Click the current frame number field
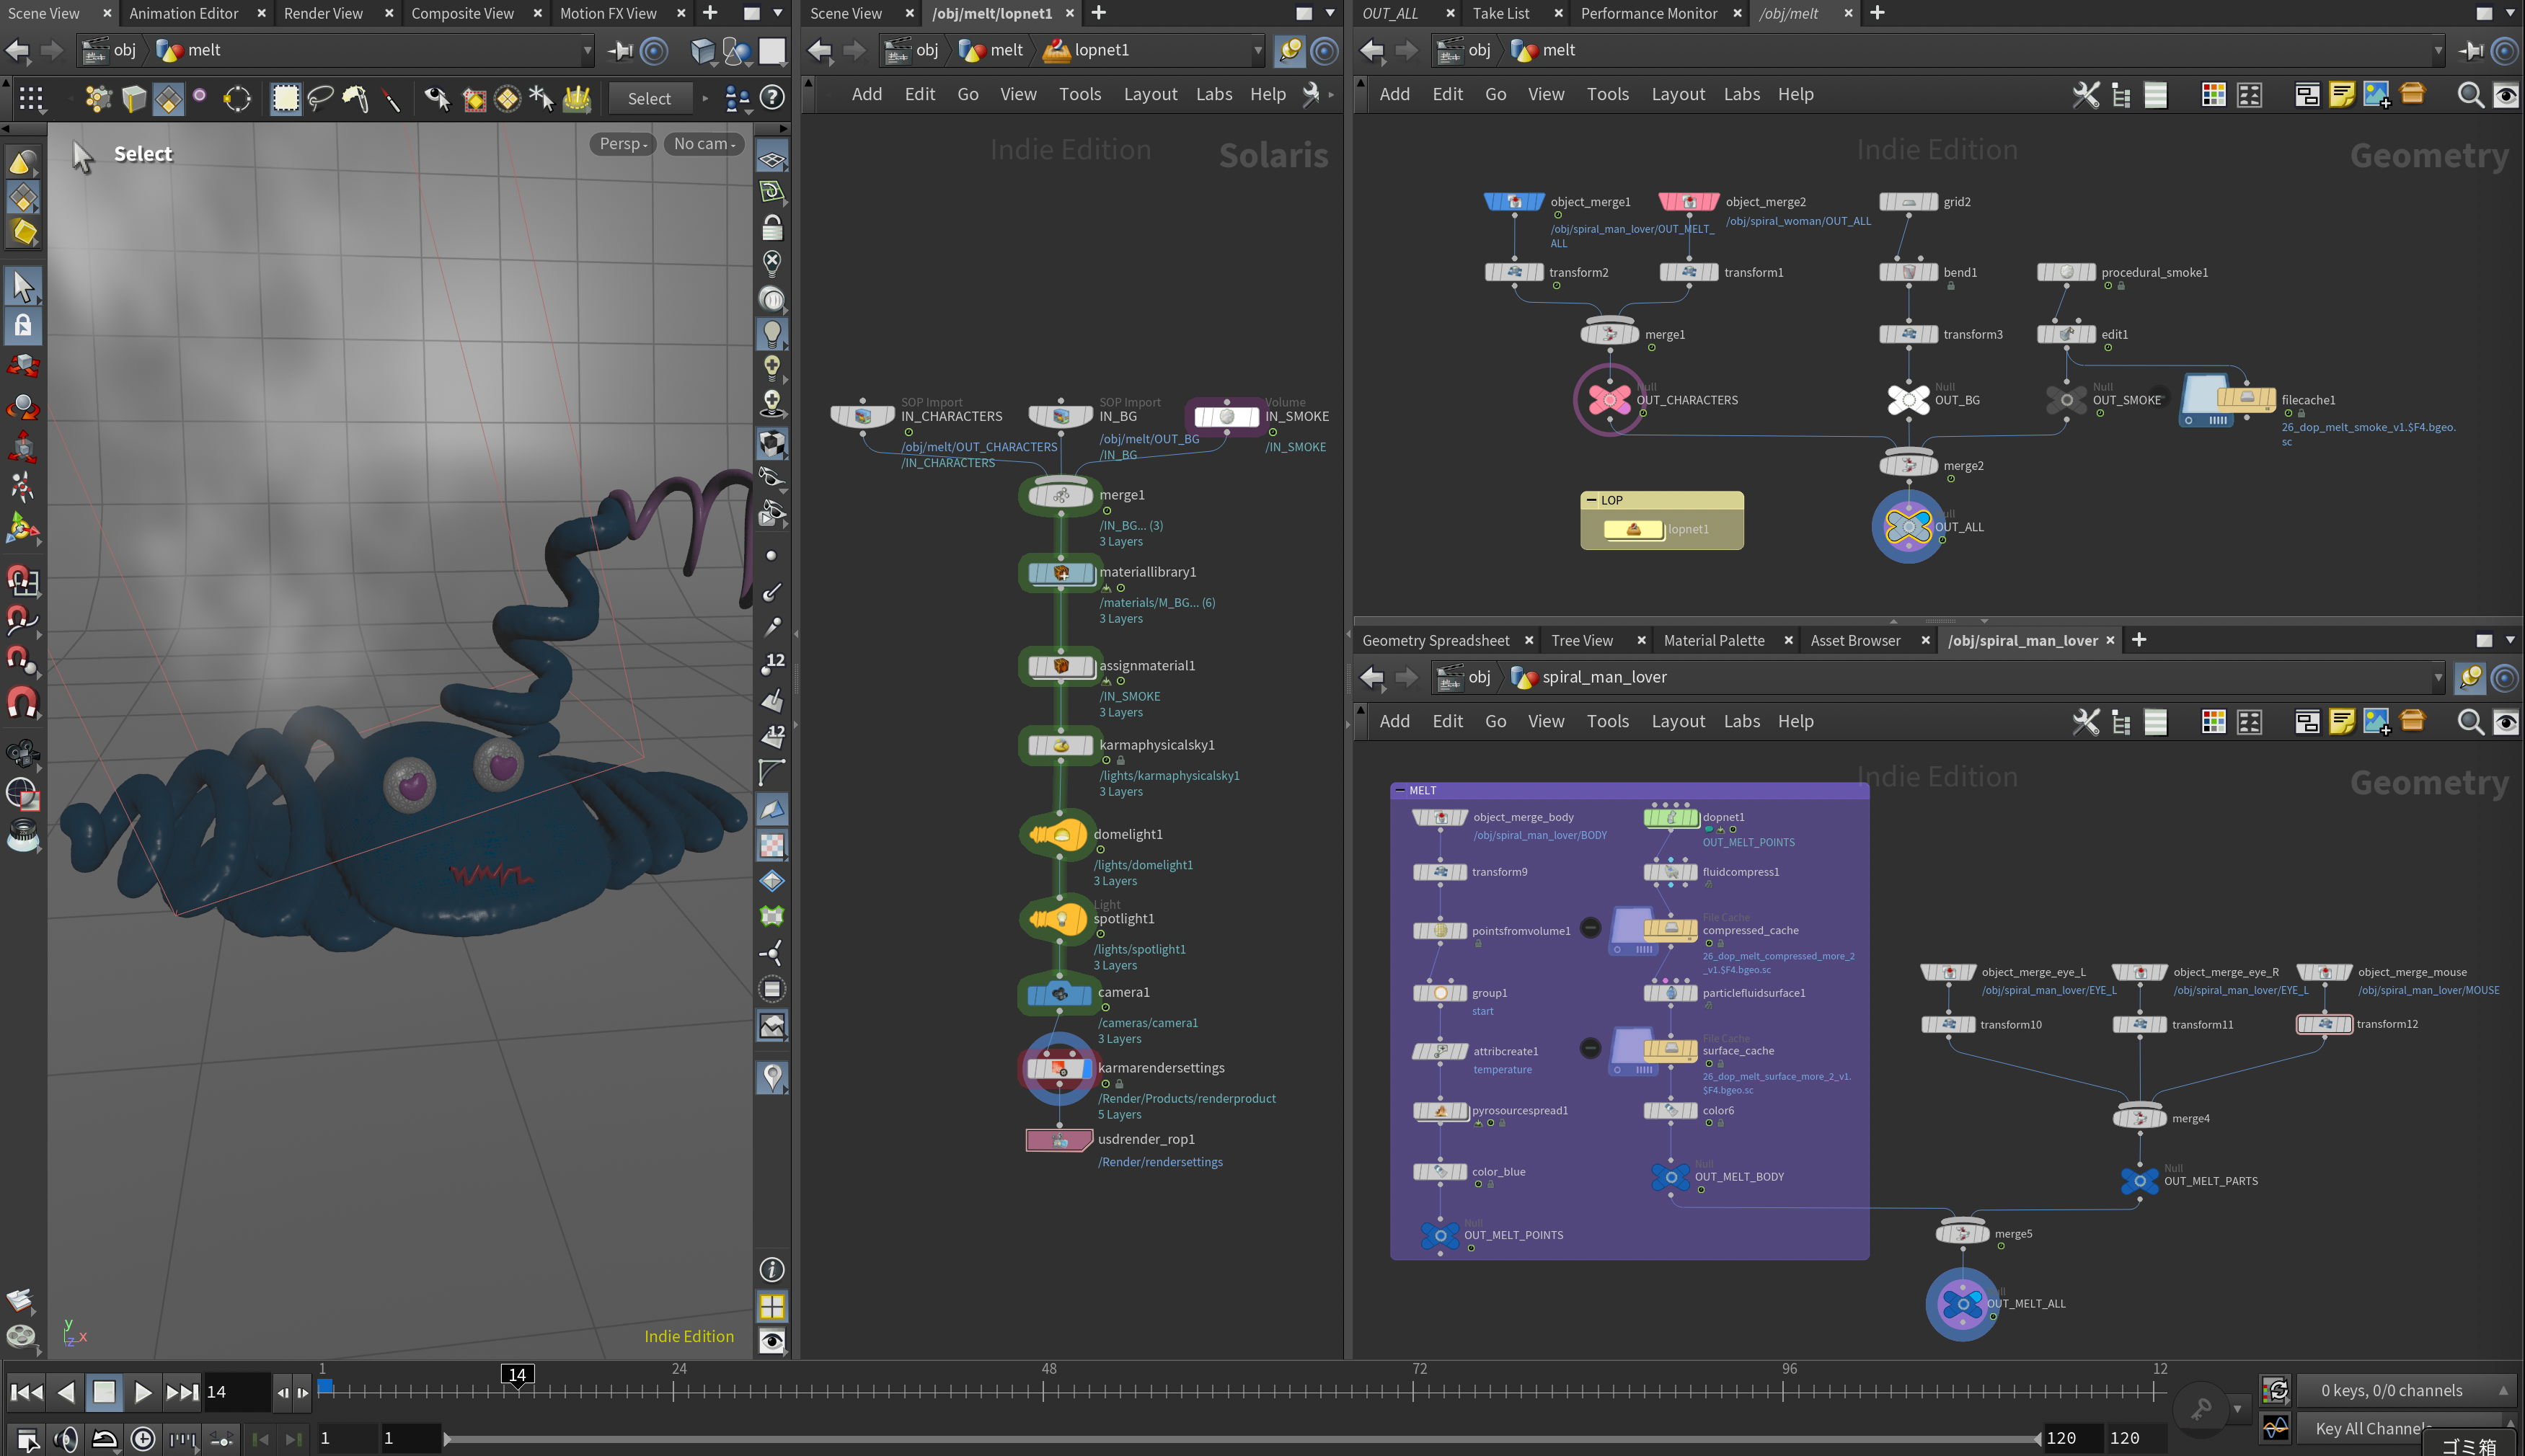 pos(235,1392)
